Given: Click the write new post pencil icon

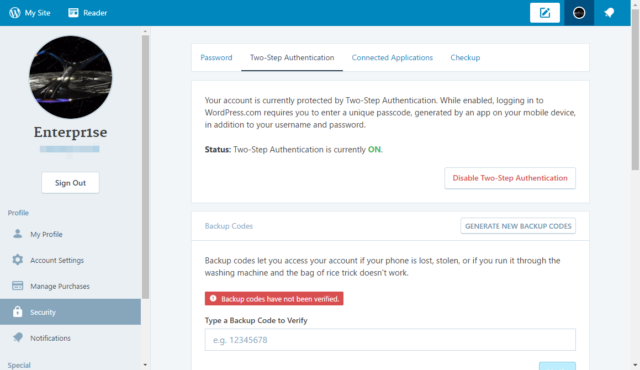Looking at the screenshot, I should (x=545, y=13).
